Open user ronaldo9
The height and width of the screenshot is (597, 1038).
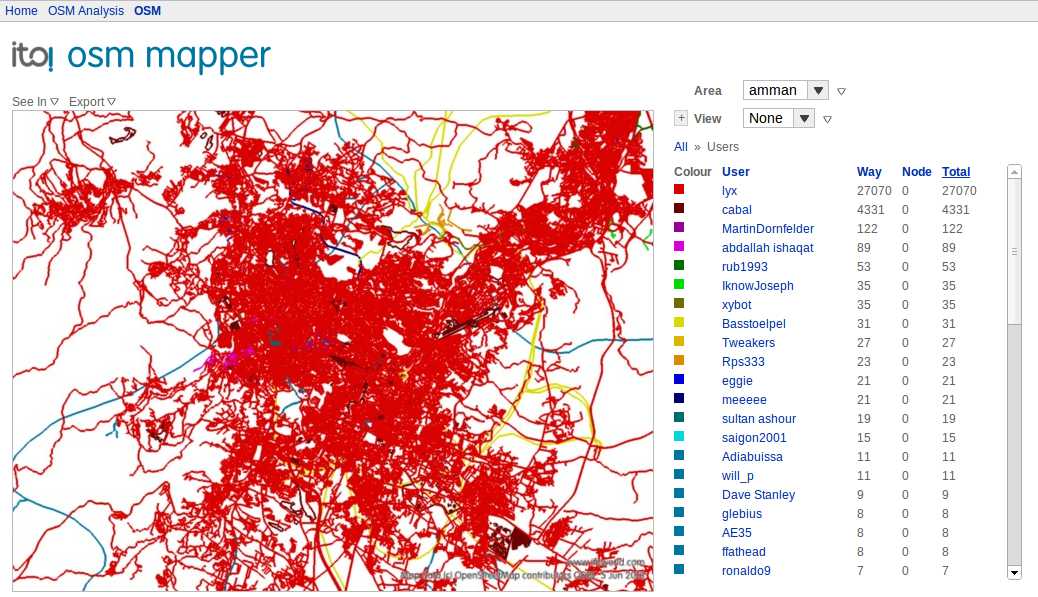[746, 571]
